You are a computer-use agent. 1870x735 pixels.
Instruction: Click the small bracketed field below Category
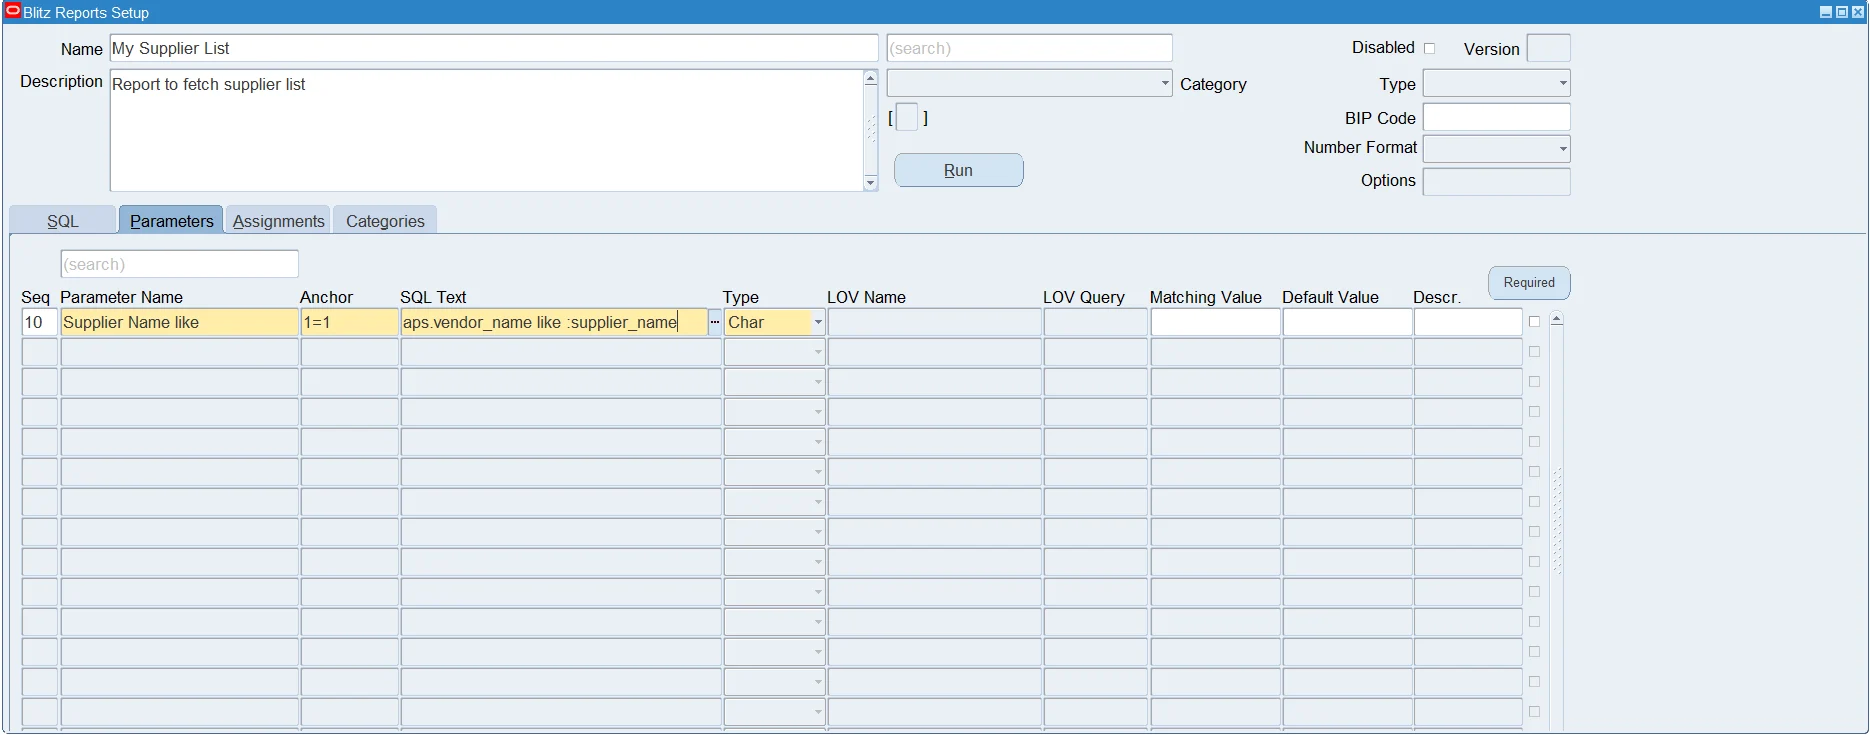click(x=907, y=117)
